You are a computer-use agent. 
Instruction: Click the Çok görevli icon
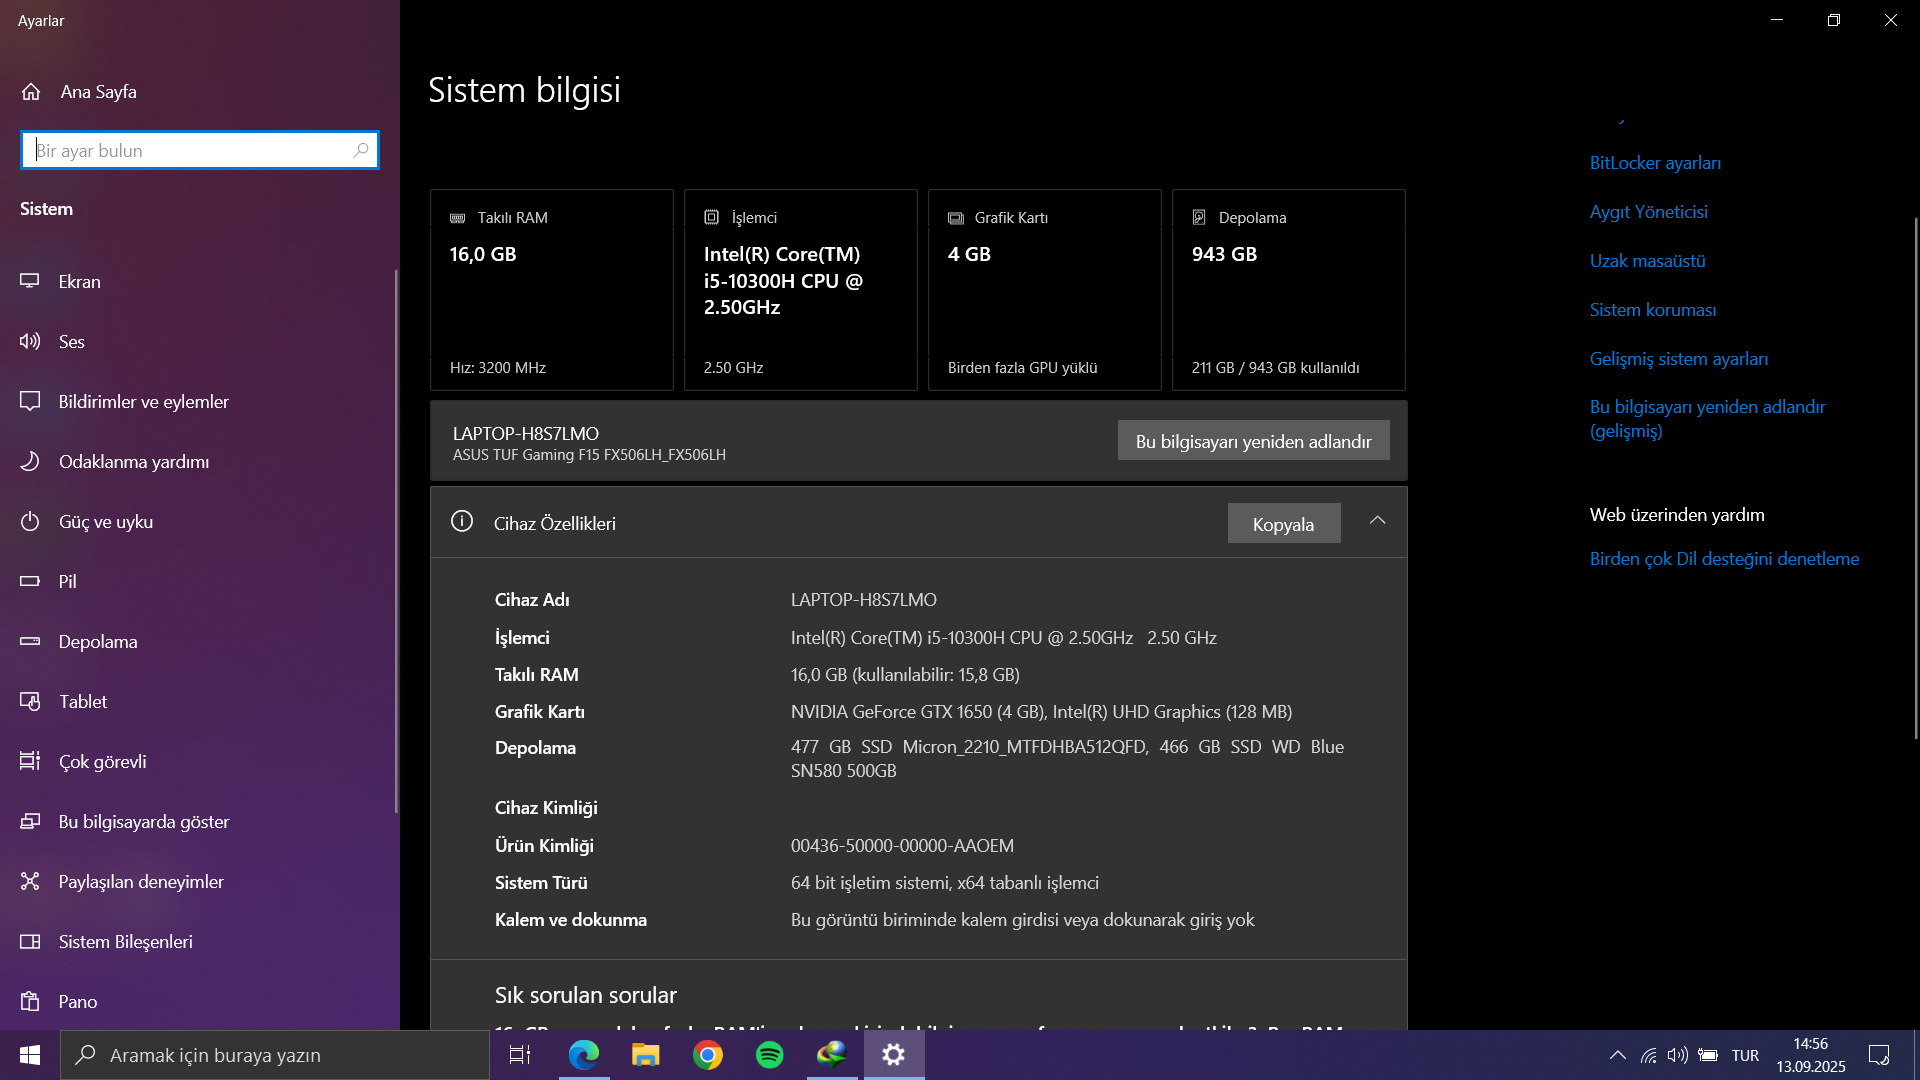[30, 761]
